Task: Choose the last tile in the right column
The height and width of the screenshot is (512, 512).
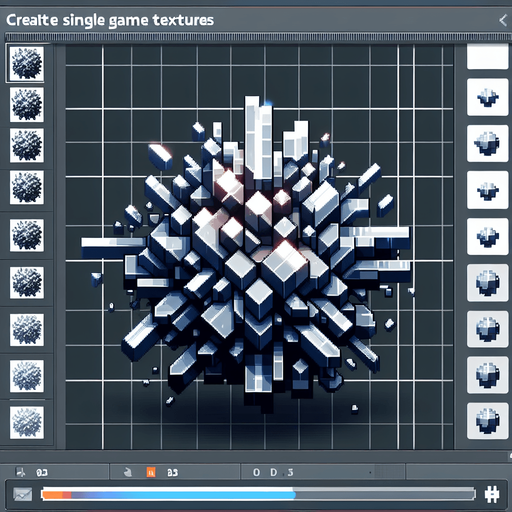Action: [487, 421]
